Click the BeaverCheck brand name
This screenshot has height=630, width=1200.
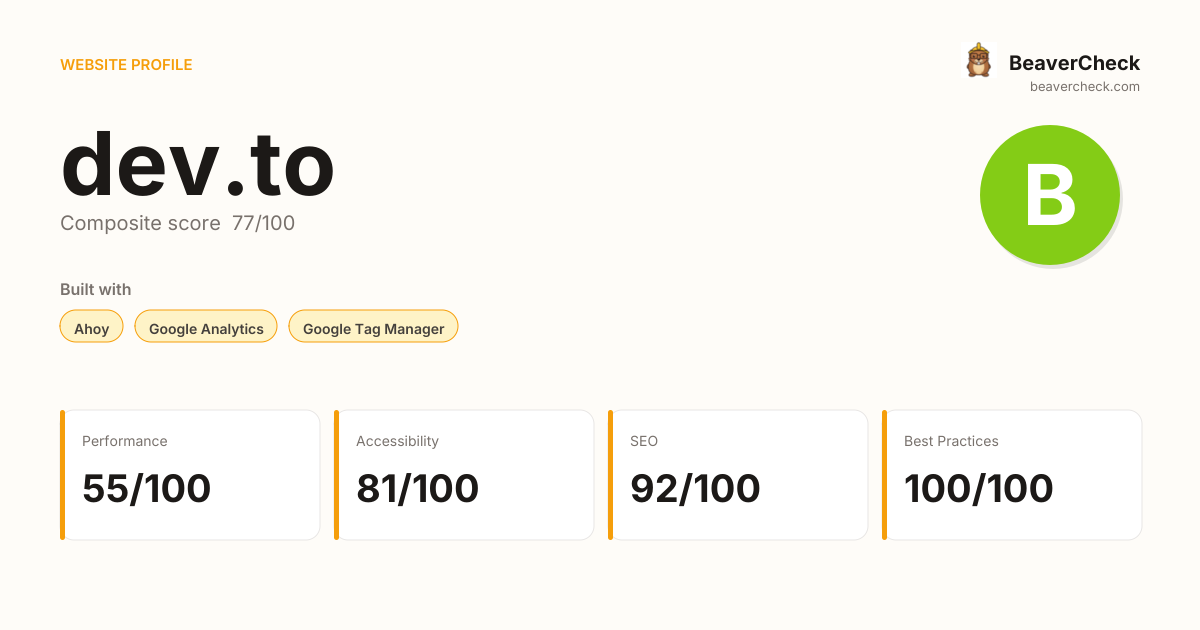click(x=1074, y=63)
